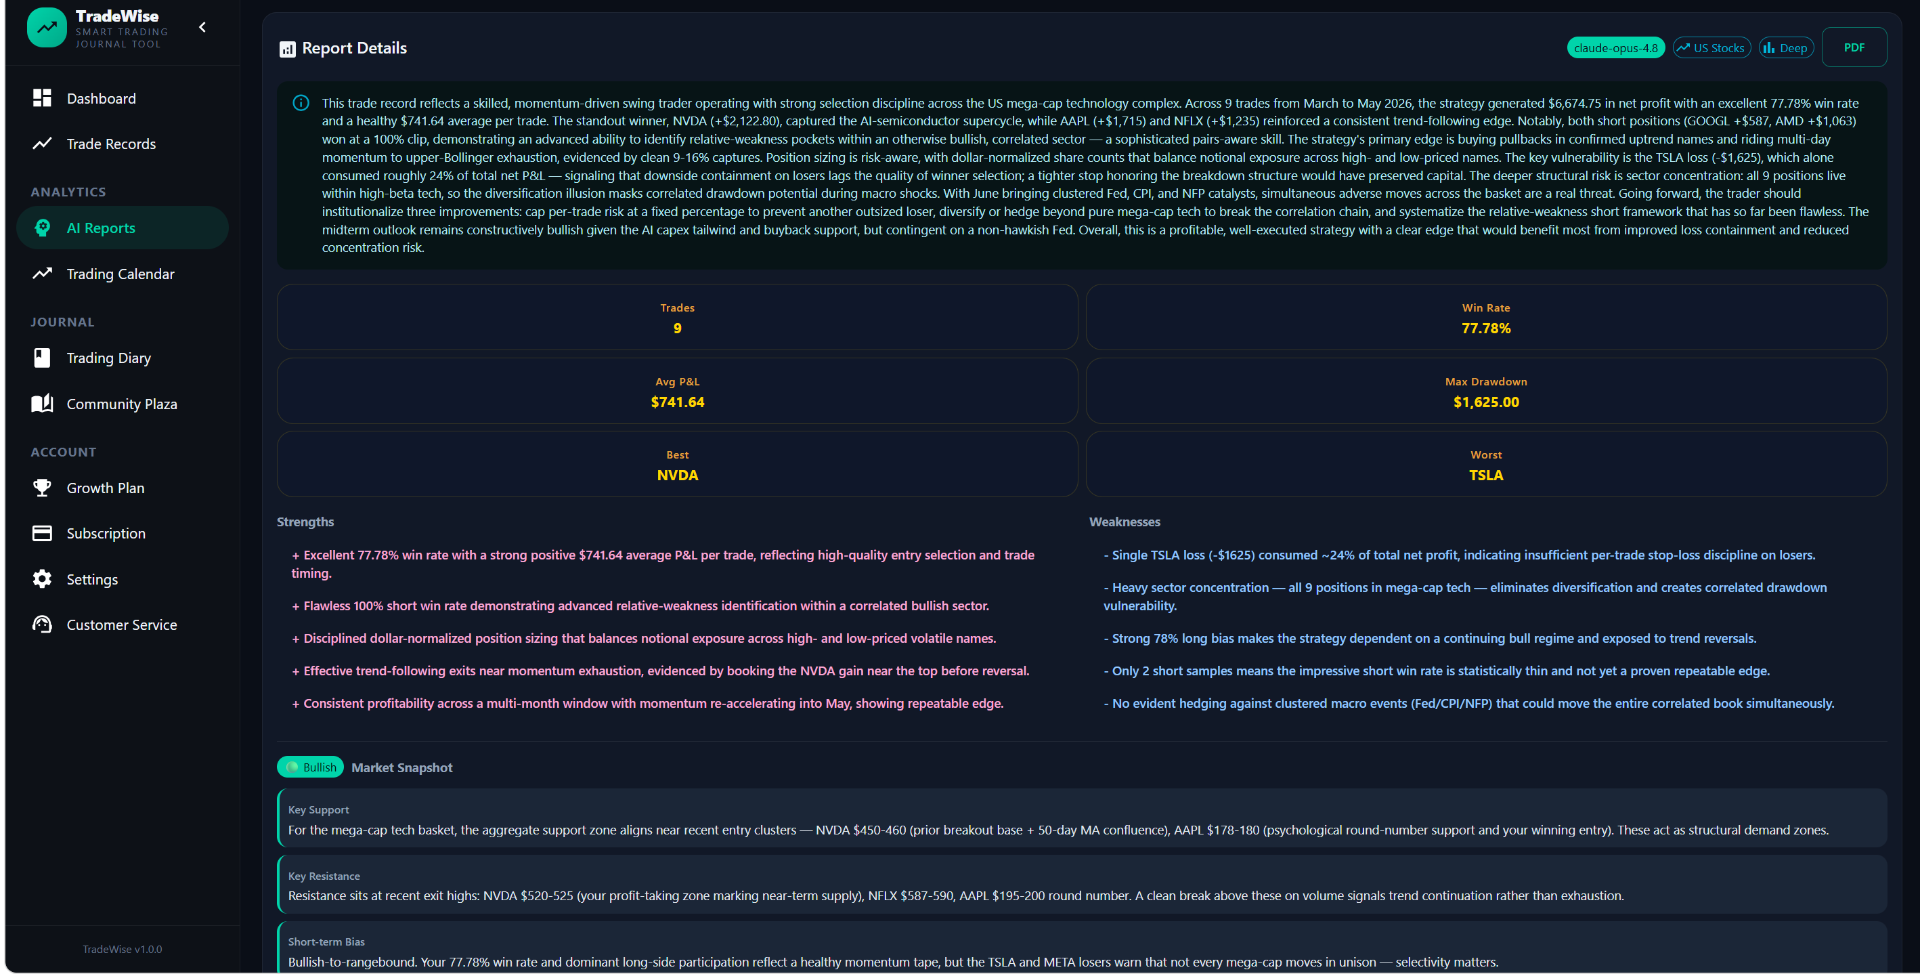This screenshot has width=1920, height=974.
Task: Open the Trading Calendar
Action: [x=122, y=274]
